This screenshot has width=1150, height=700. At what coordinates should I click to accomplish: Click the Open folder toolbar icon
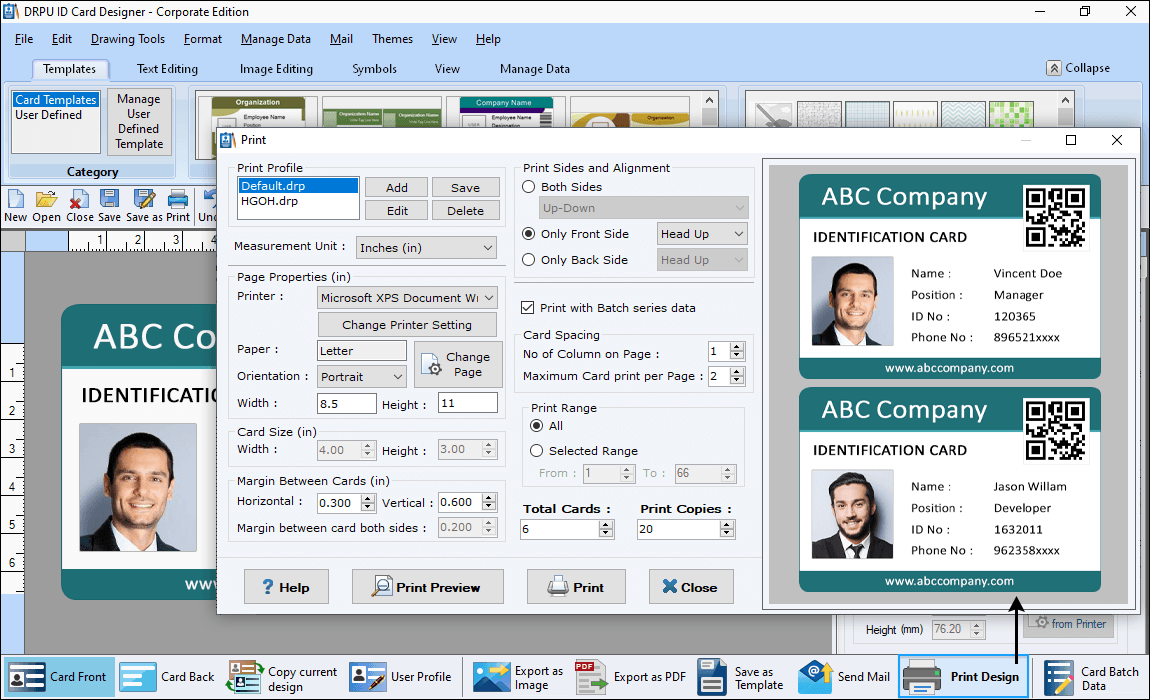click(x=46, y=205)
